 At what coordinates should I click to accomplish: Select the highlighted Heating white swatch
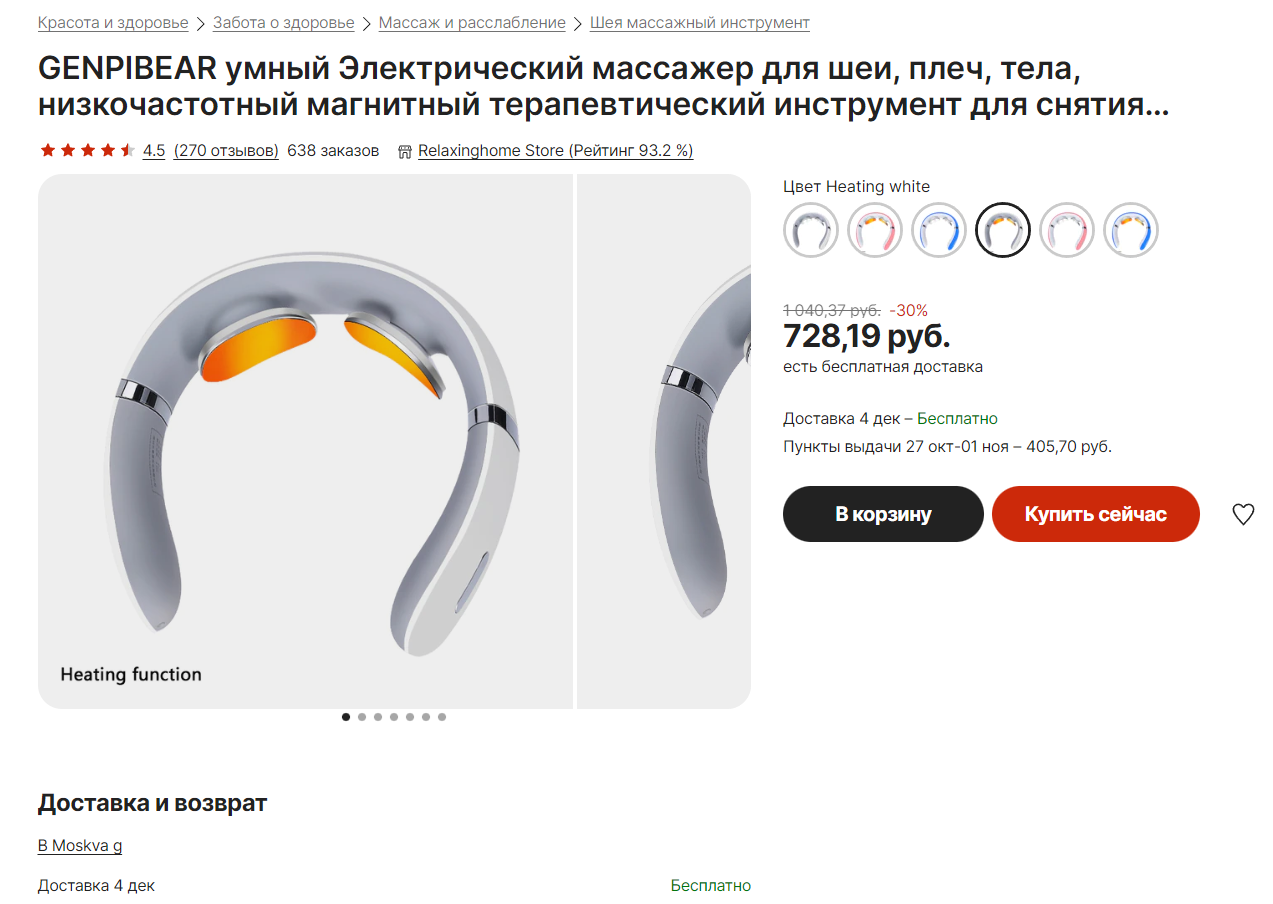[1003, 230]
